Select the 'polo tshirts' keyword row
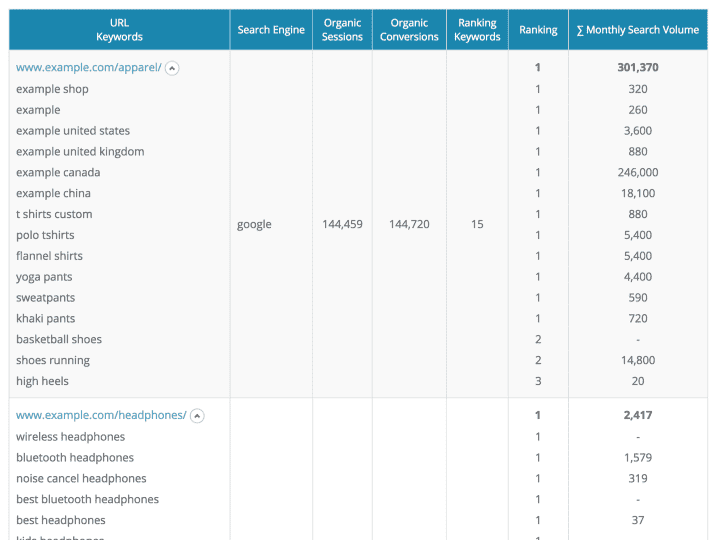Image resolution: width=720 pixels, height=540 pixels. point(45,235)
